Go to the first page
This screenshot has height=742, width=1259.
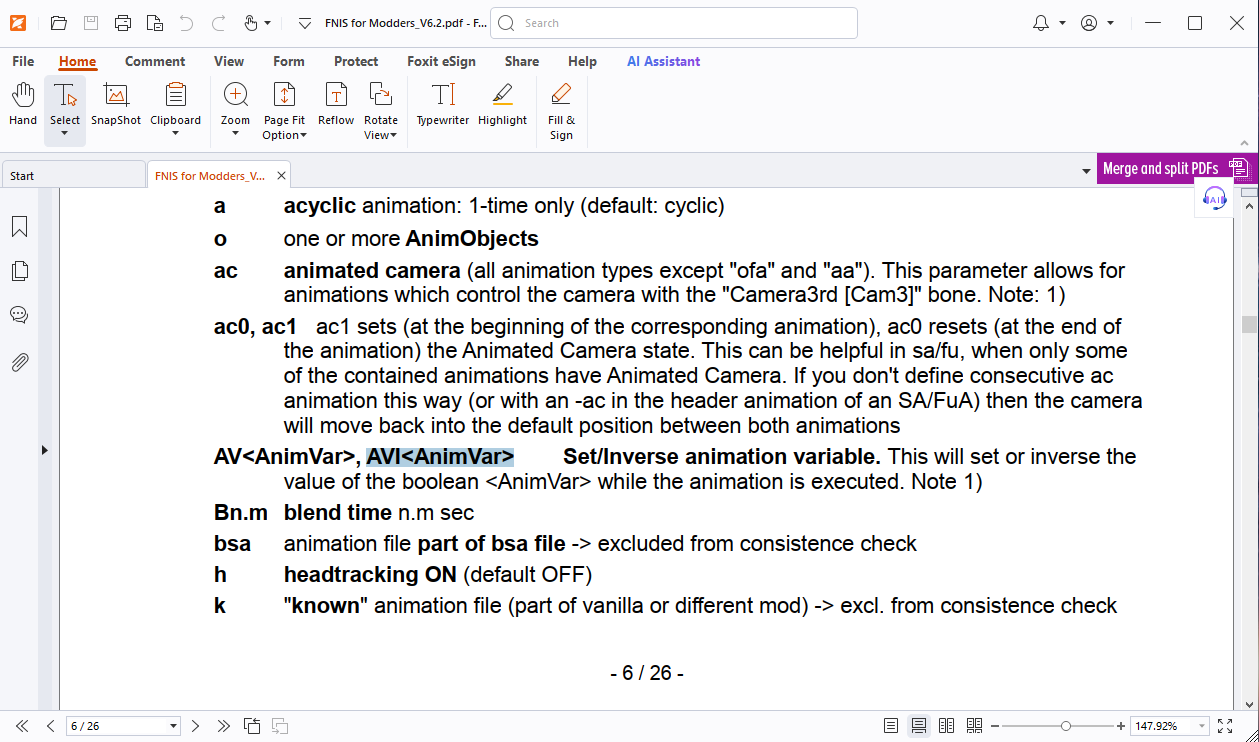pyautogui.click(x=22, y=726)
